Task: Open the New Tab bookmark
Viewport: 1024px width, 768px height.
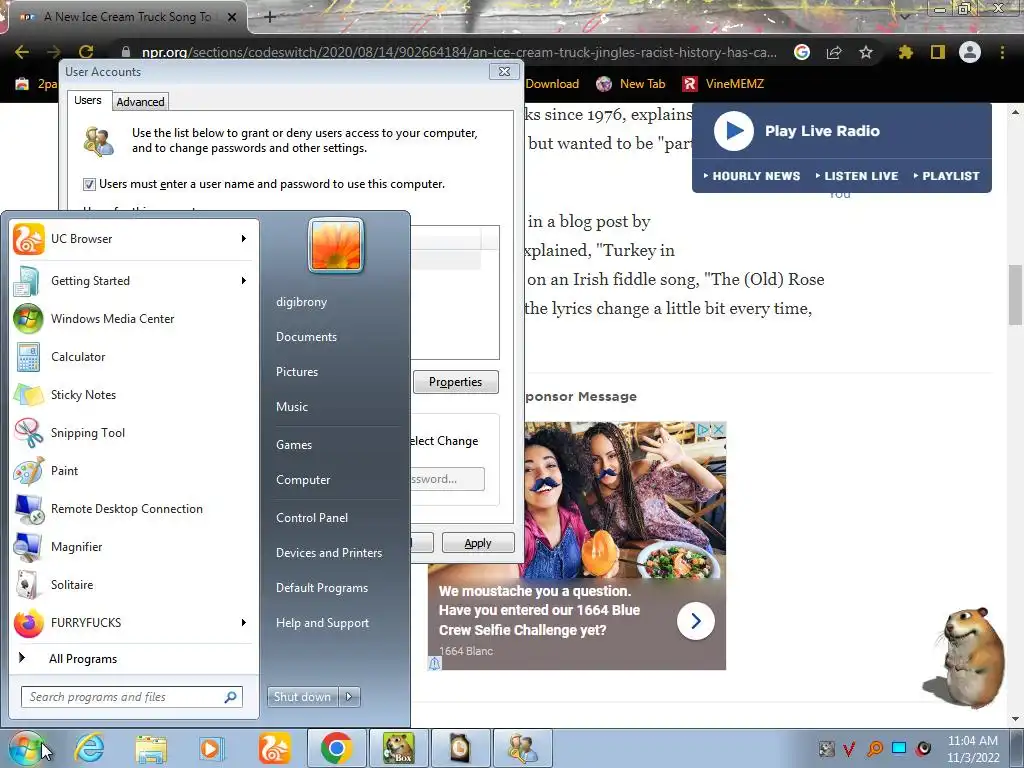Action: [x=631, y=84]
